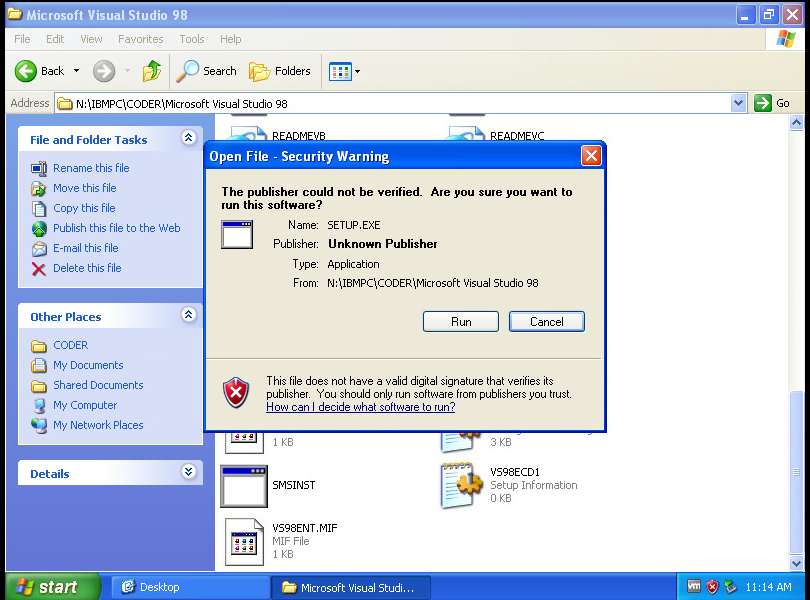Select the SMSINST file name
This screenshot has height=600, width=810.
tap(293, 485)
